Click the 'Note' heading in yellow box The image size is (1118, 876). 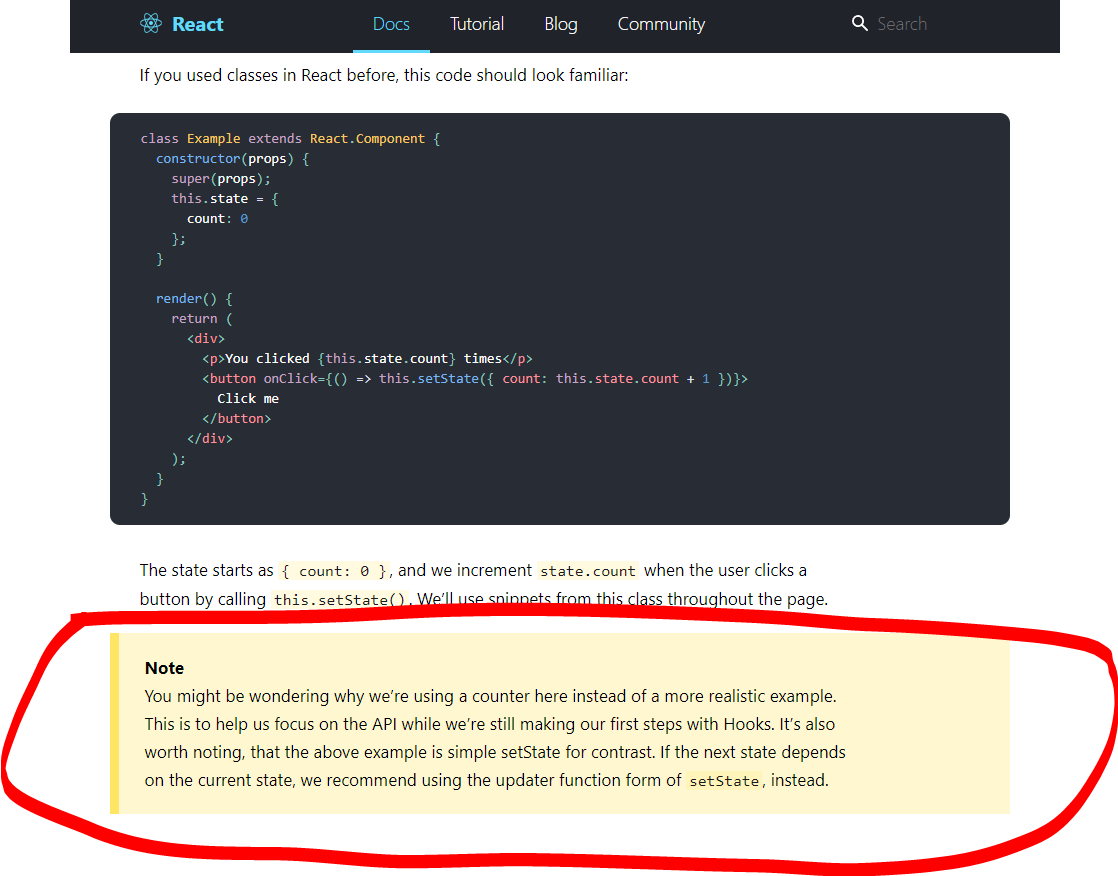(x=164, y=668)
